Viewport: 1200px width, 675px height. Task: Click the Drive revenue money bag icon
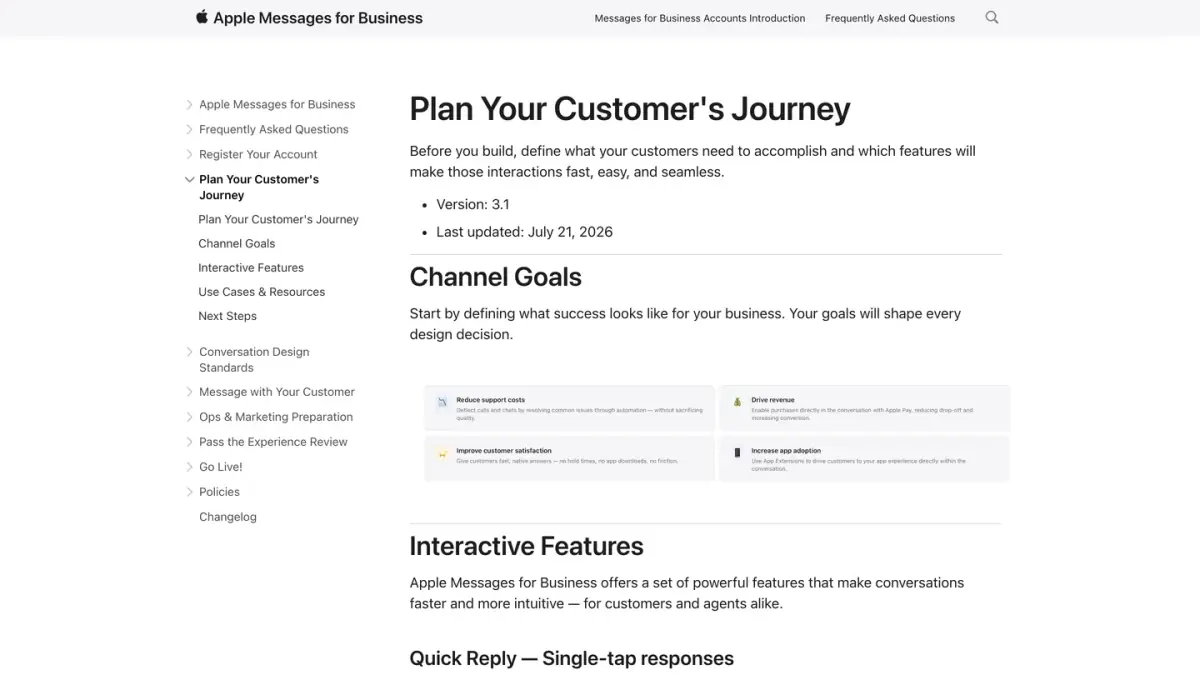coord(738,403)
